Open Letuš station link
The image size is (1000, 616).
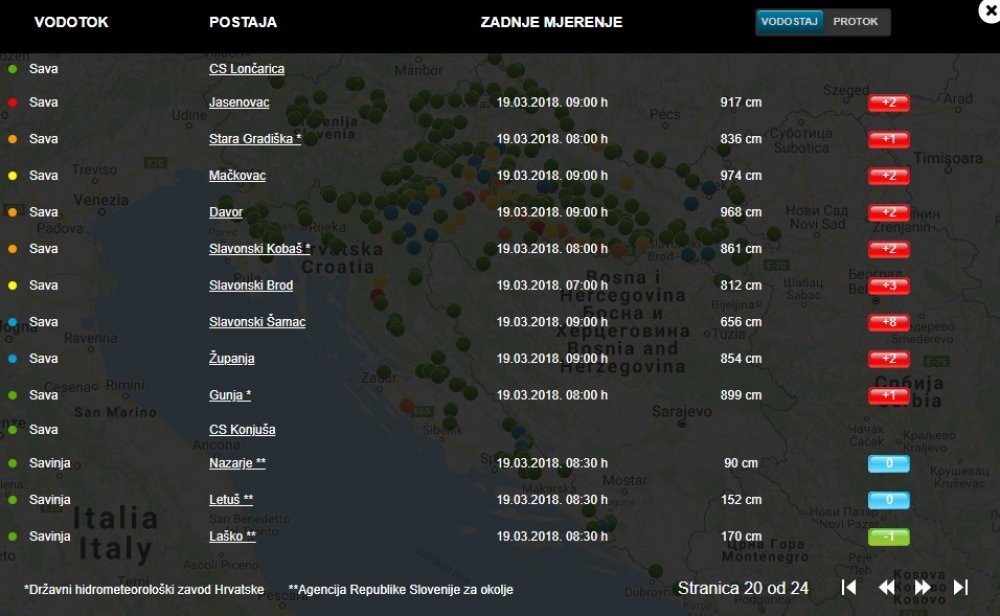pos(231,500)
